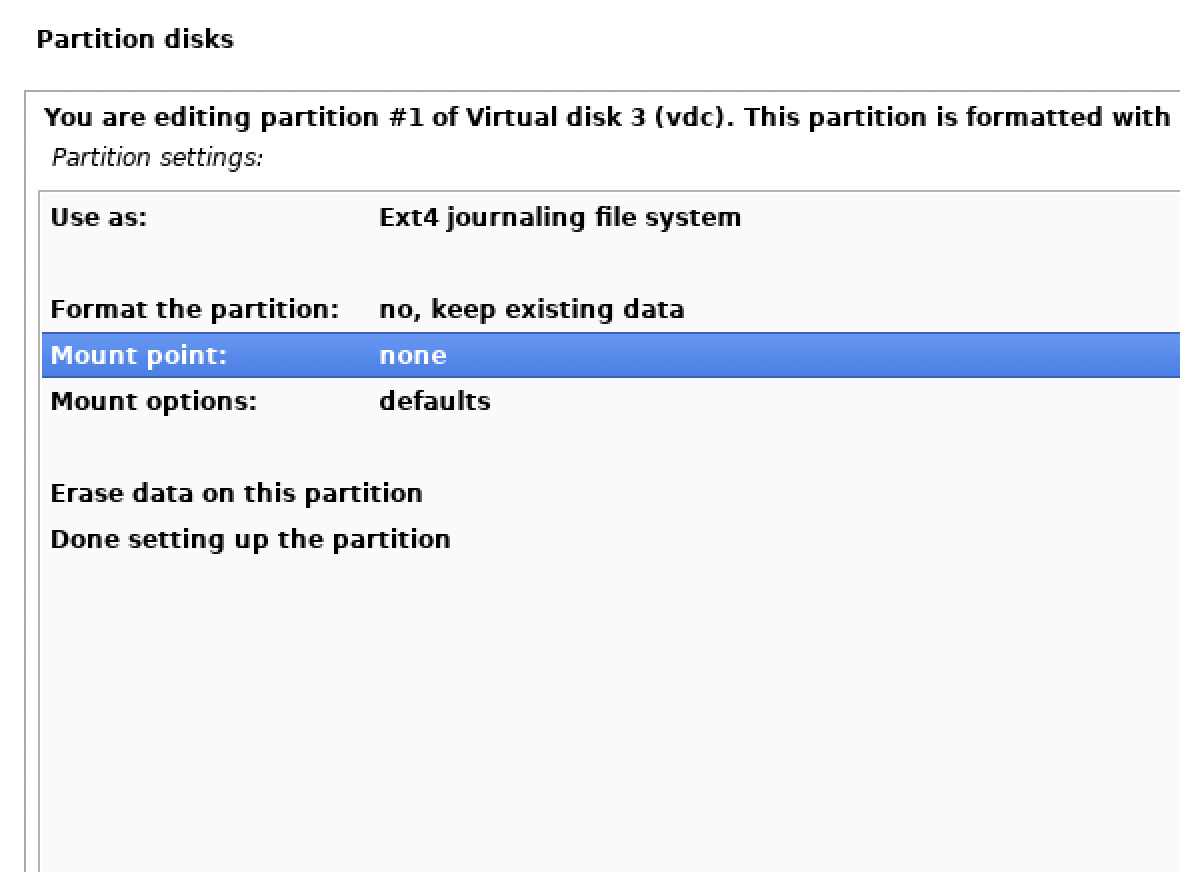The image size is (1180, 872).
Task: Choose "Erase data on this partition"
Action: [x=236, y=493]
